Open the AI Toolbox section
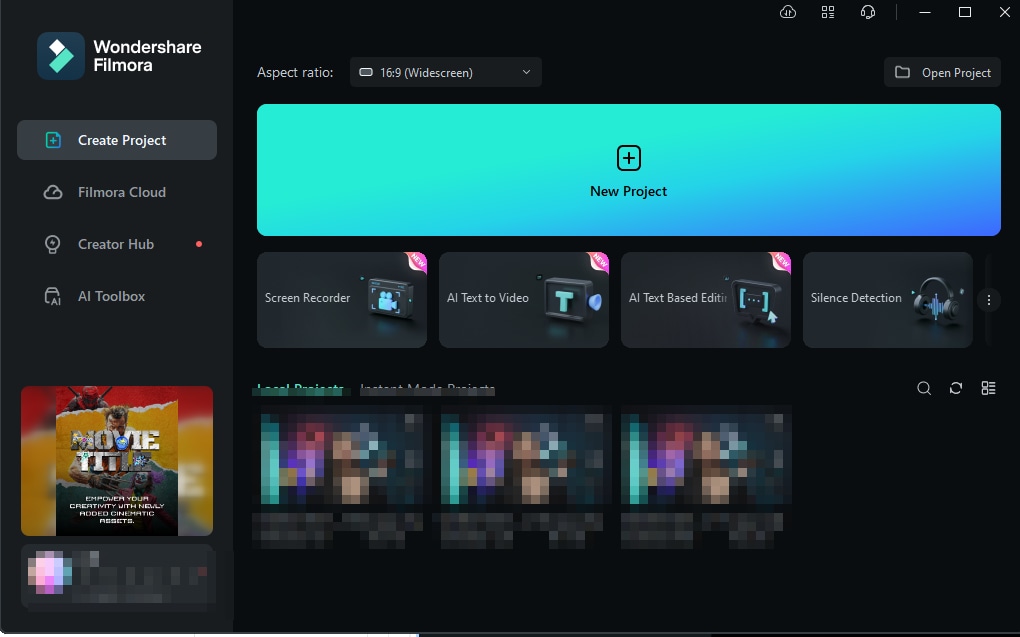Screen dimensions: 1020x637 click(x=117, y=296)
